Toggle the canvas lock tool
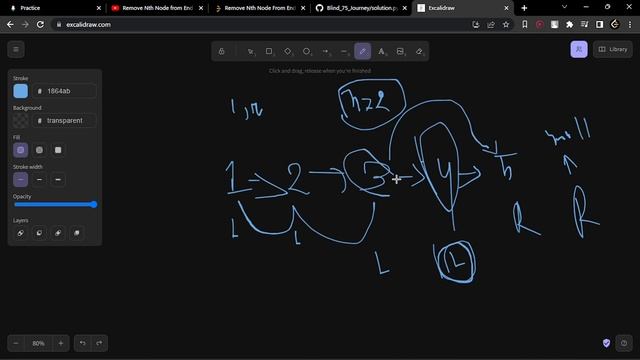Screen dimensions: 640x360 [x=221, y=51]
